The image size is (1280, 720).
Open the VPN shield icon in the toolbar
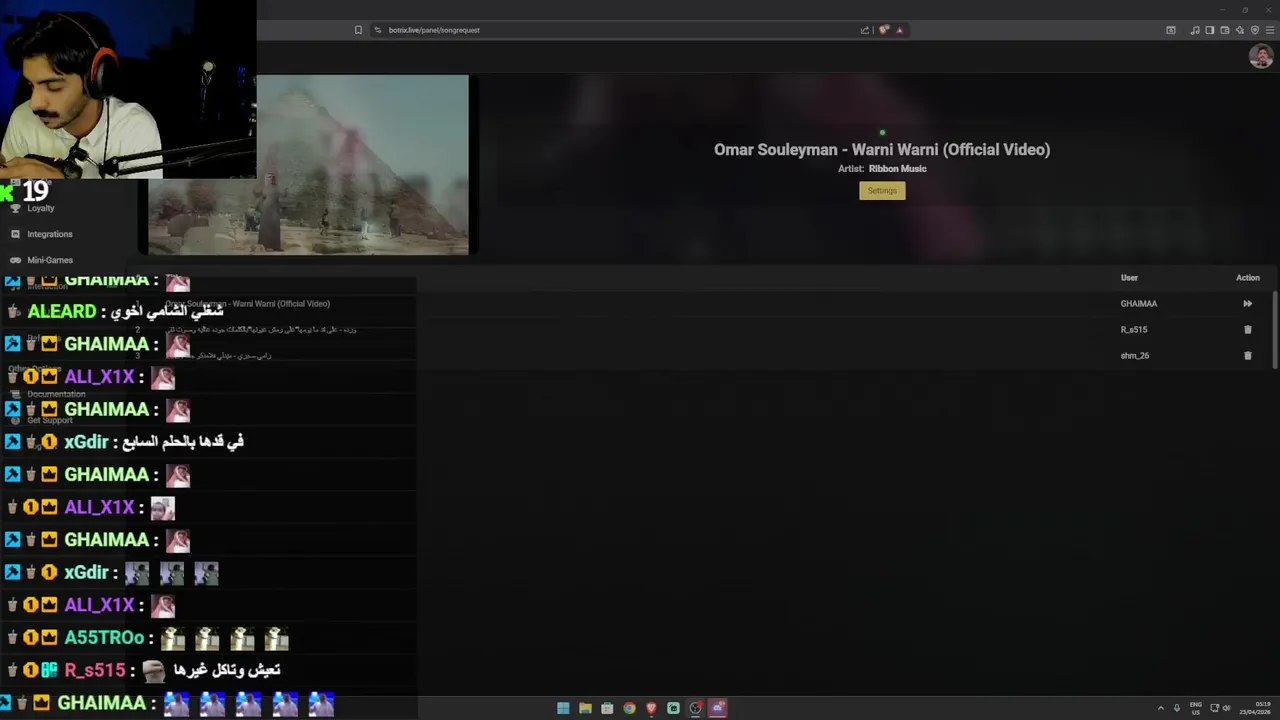pyautogui.click(x=1255, y=30)
